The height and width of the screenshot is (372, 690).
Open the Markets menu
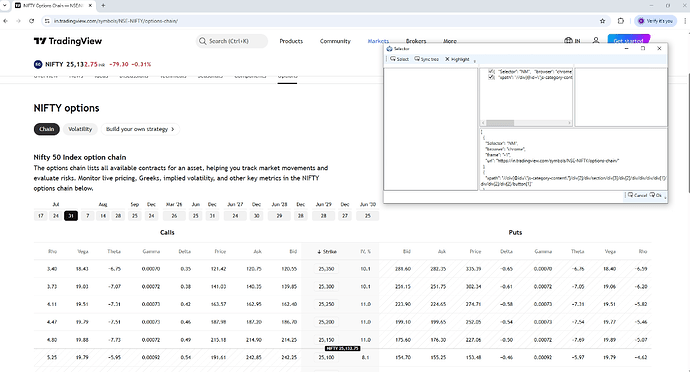[378, 41]
